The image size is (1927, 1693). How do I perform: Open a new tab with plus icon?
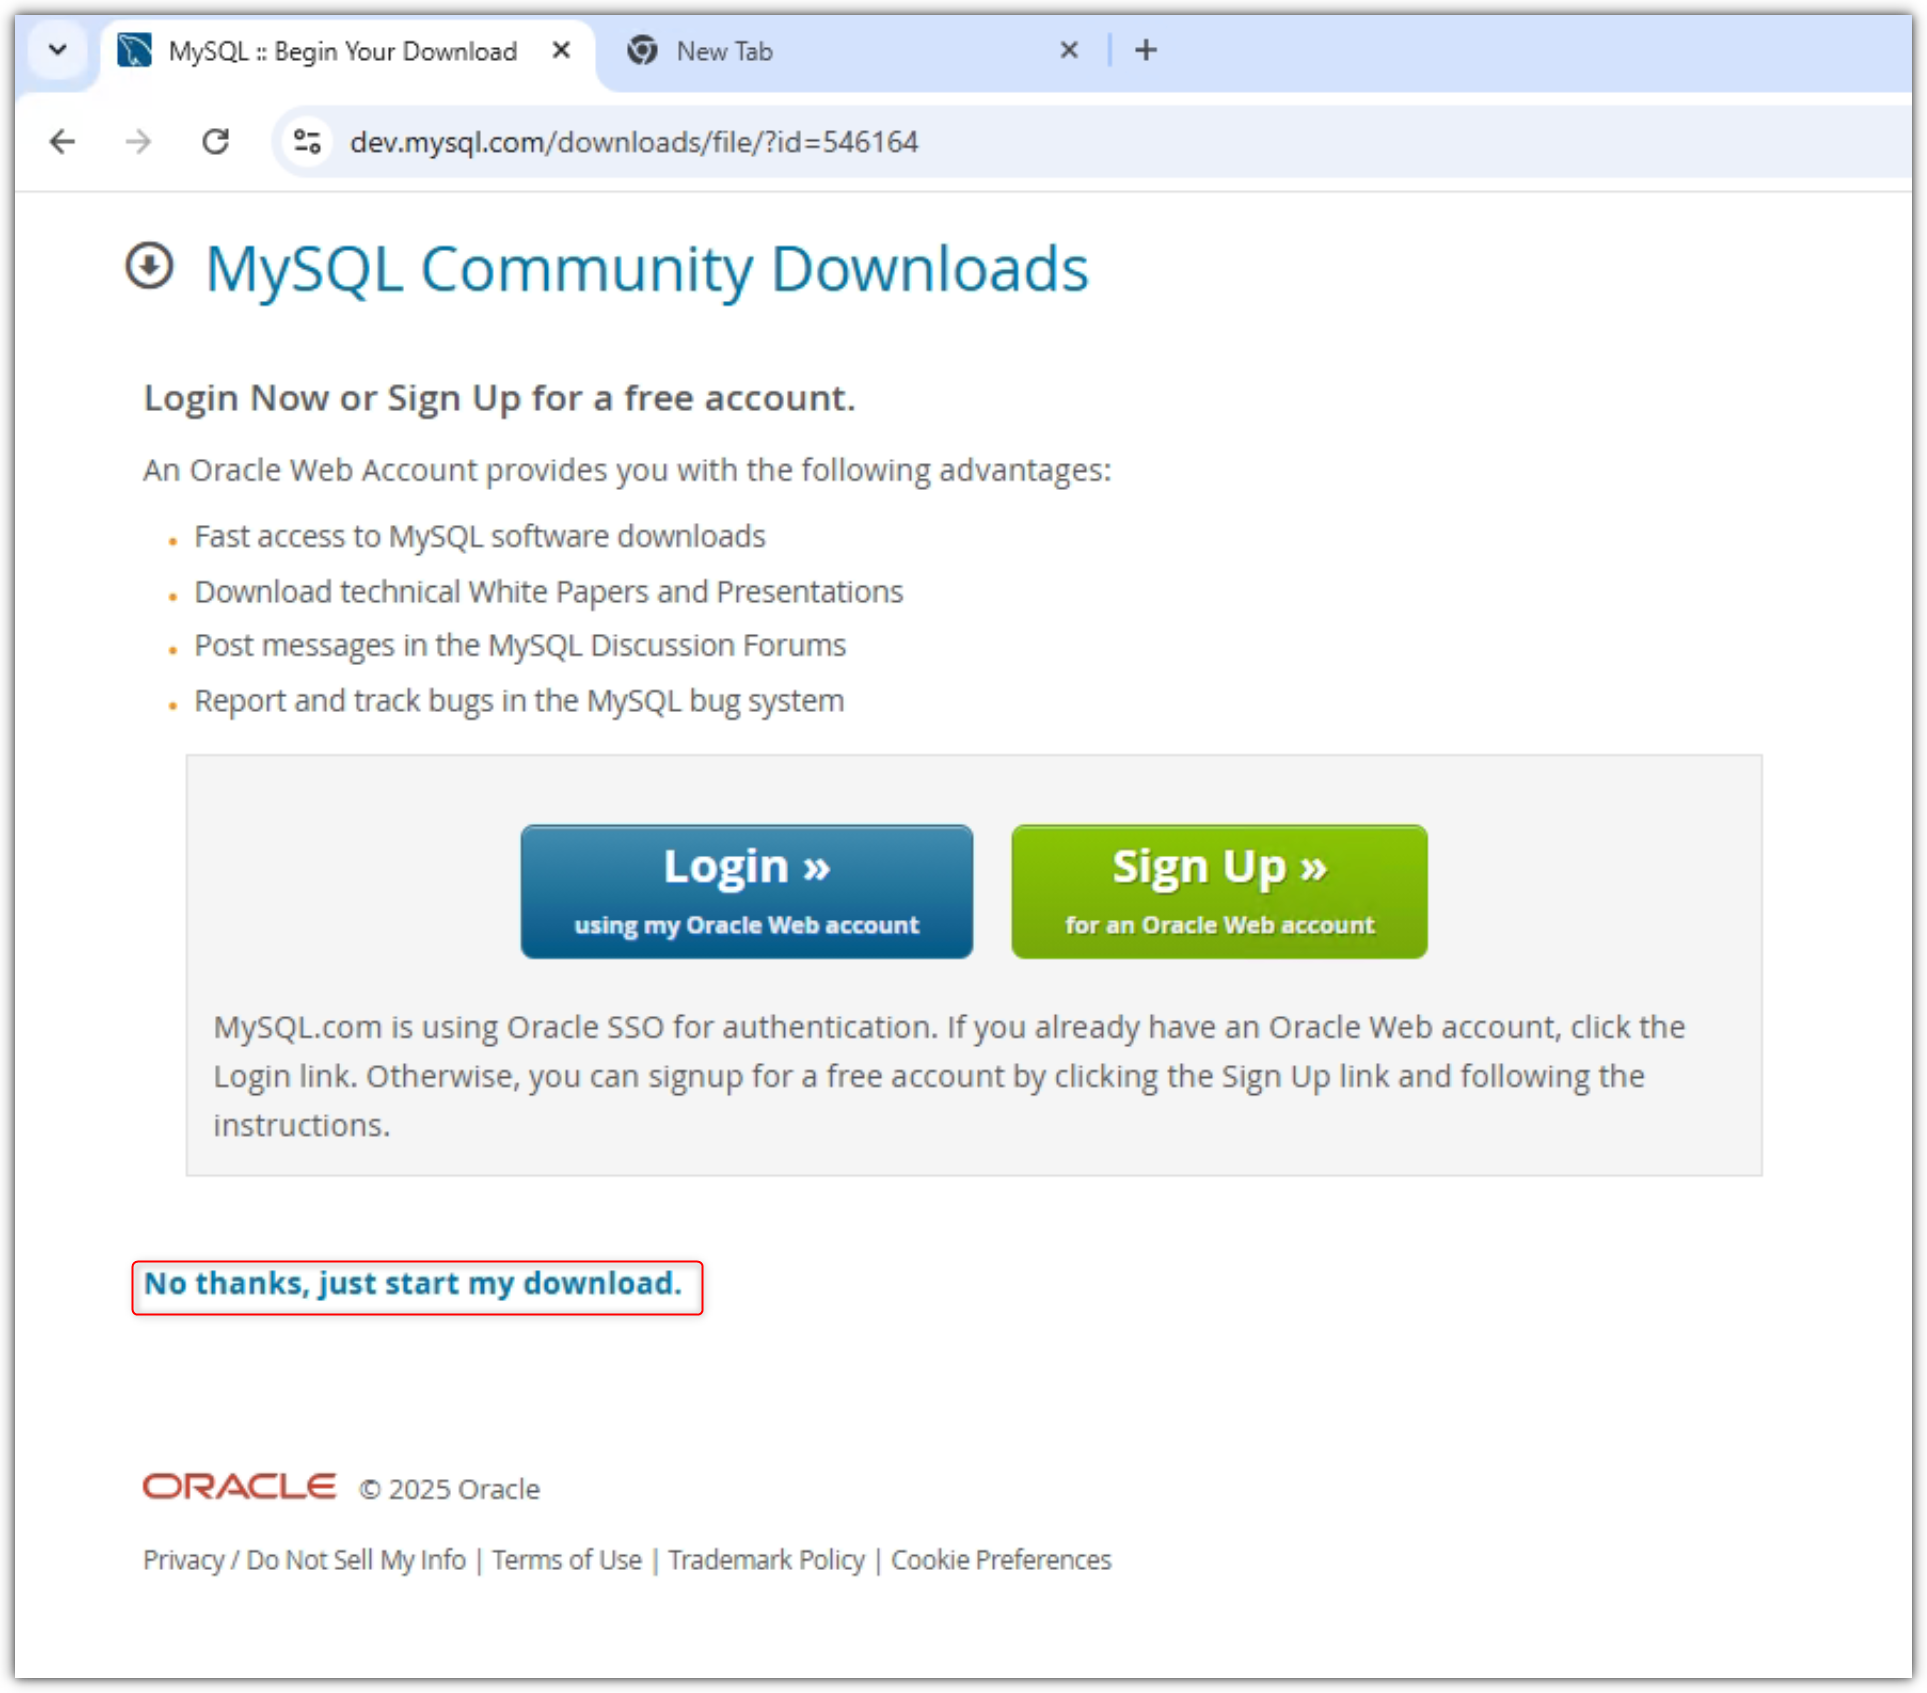pos(1146,50)
